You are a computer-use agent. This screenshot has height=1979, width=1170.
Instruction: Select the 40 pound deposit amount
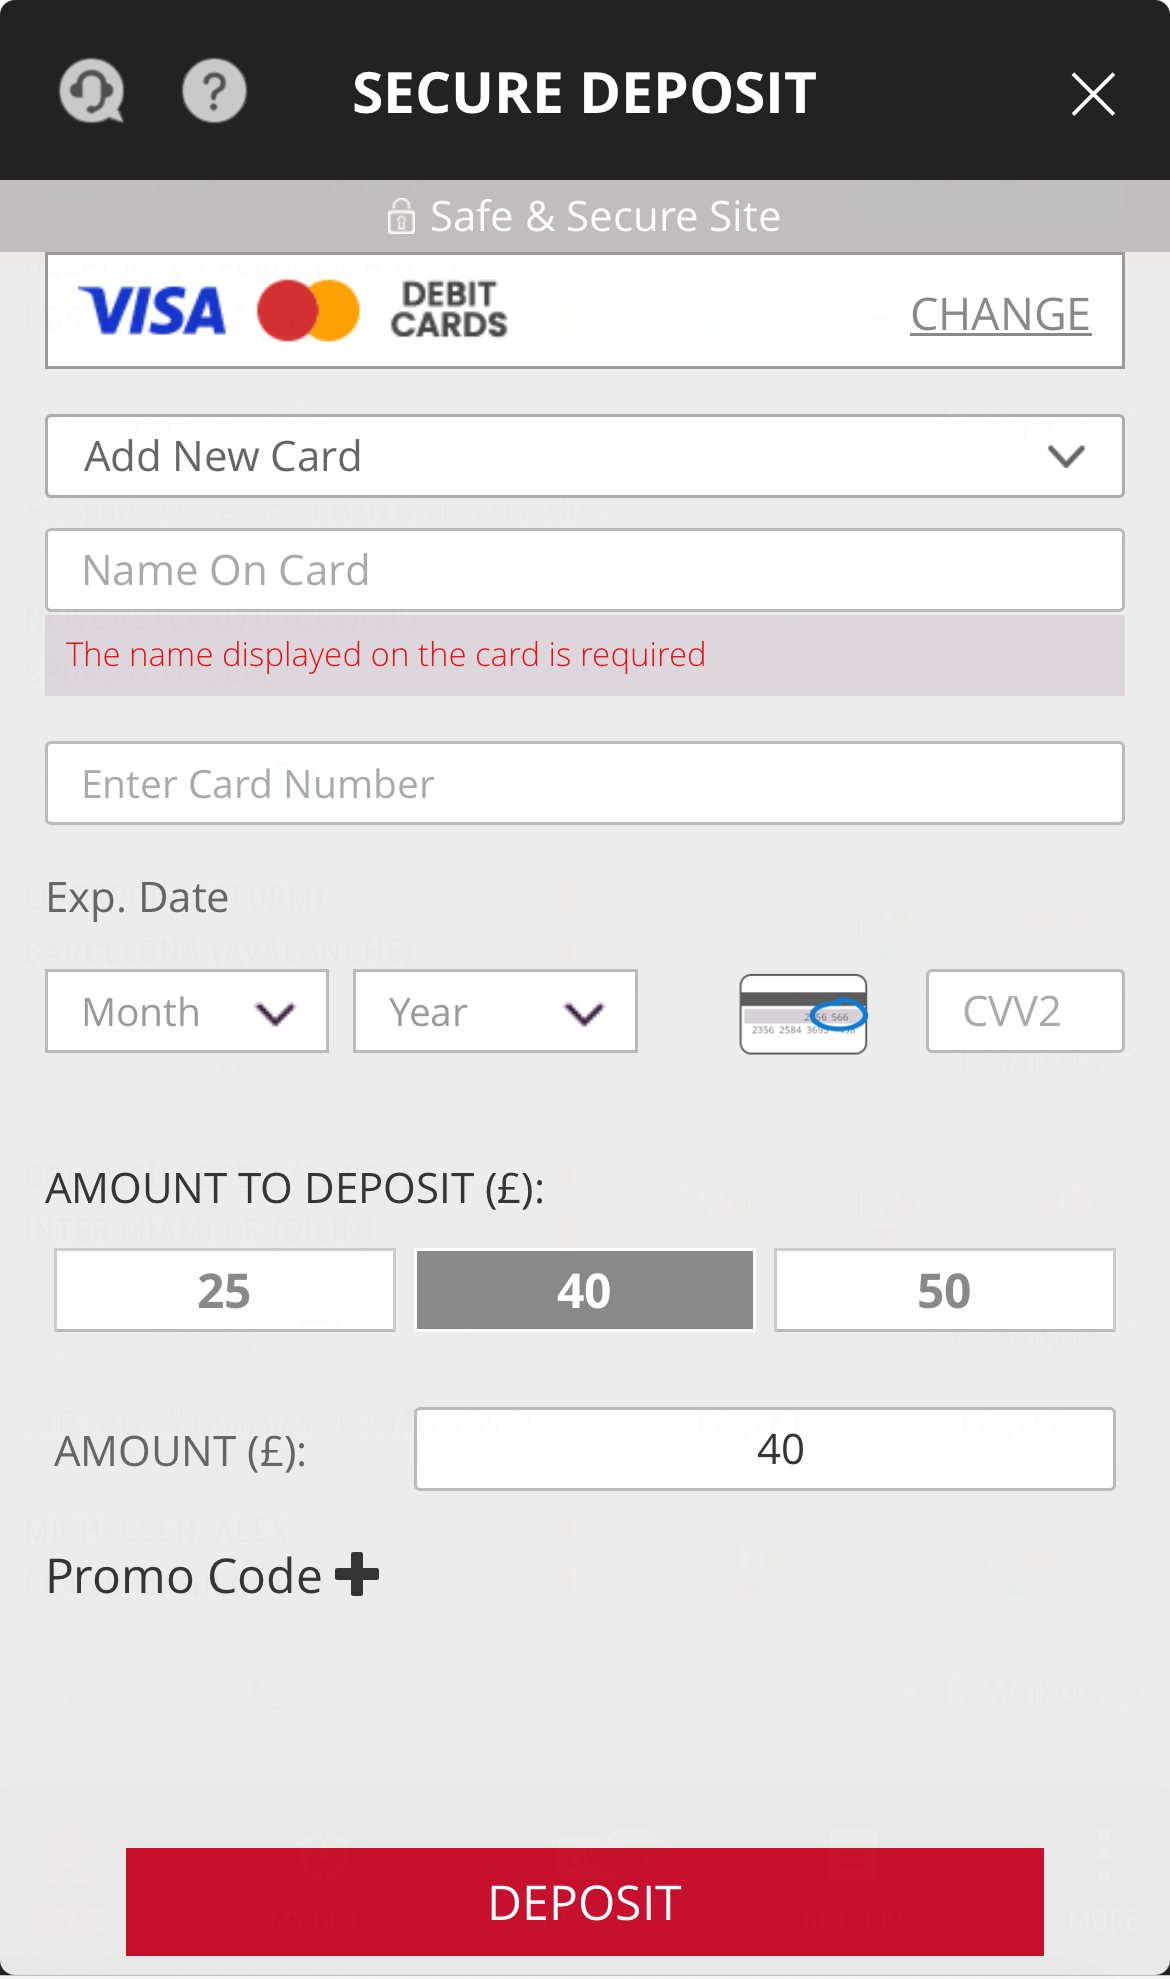pos(584,1290)
